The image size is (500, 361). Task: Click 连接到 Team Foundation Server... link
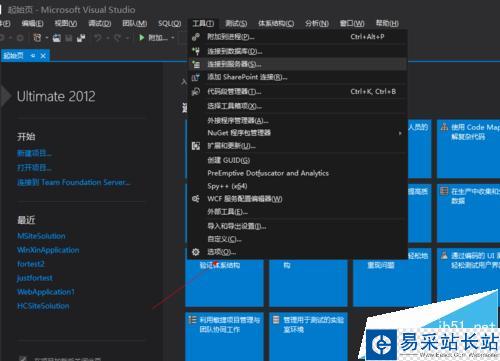pyautogui.click(x=74, y=182)
